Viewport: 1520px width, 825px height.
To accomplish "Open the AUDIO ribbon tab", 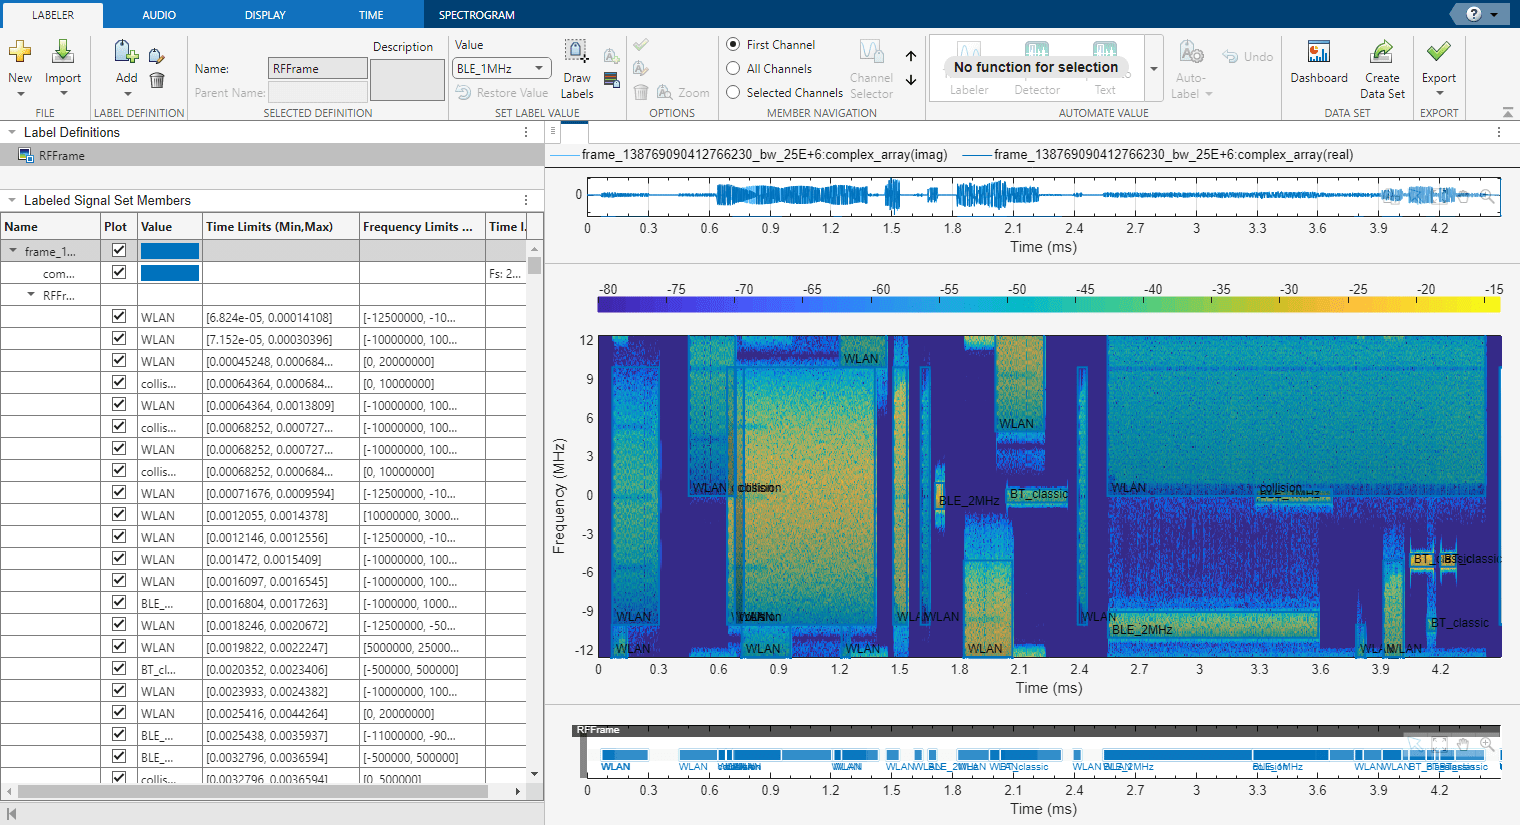I will [159, 15].
